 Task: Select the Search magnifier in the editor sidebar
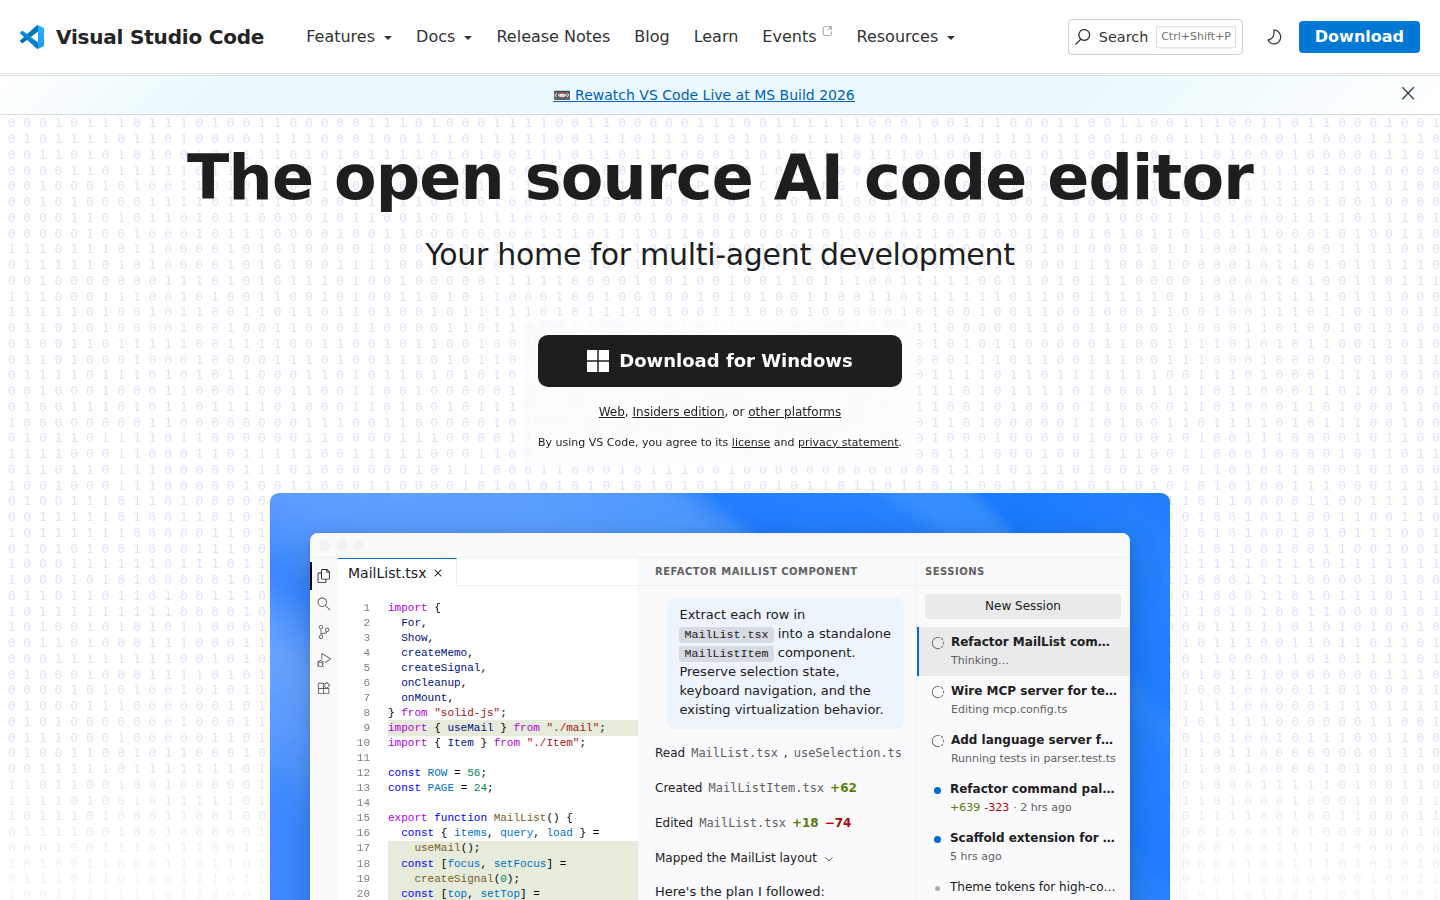[324, 604]
